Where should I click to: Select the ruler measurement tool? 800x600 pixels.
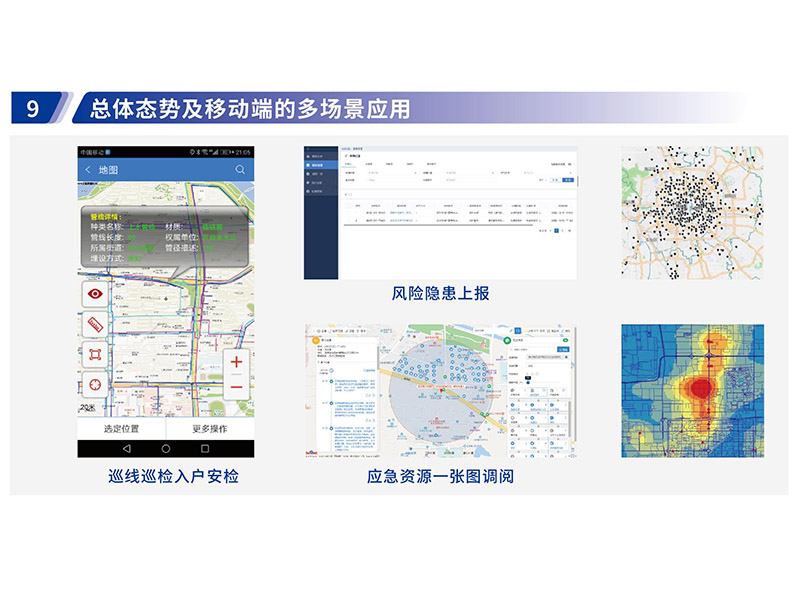pos(96,325)
